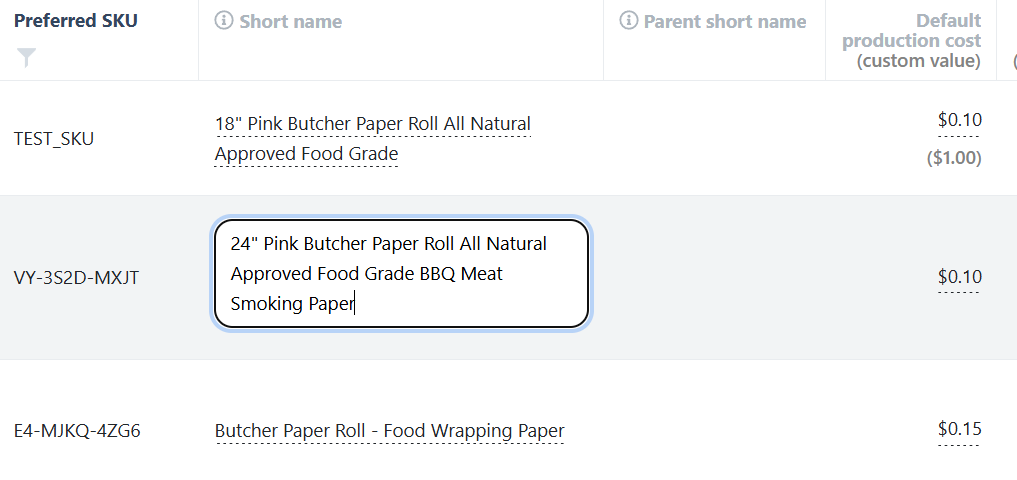Click the empty Parent short name cell for VY-3S2D-MXJT

coord(714,278)
